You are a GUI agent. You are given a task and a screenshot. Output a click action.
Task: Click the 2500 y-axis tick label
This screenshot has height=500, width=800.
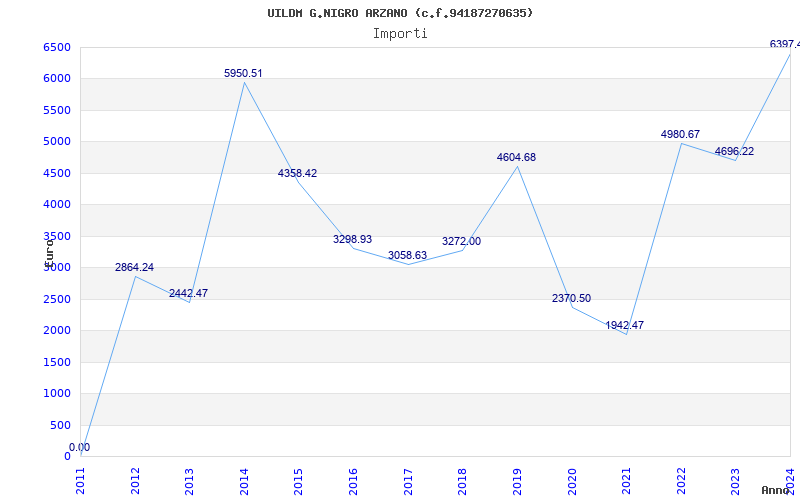click(57, 299)
